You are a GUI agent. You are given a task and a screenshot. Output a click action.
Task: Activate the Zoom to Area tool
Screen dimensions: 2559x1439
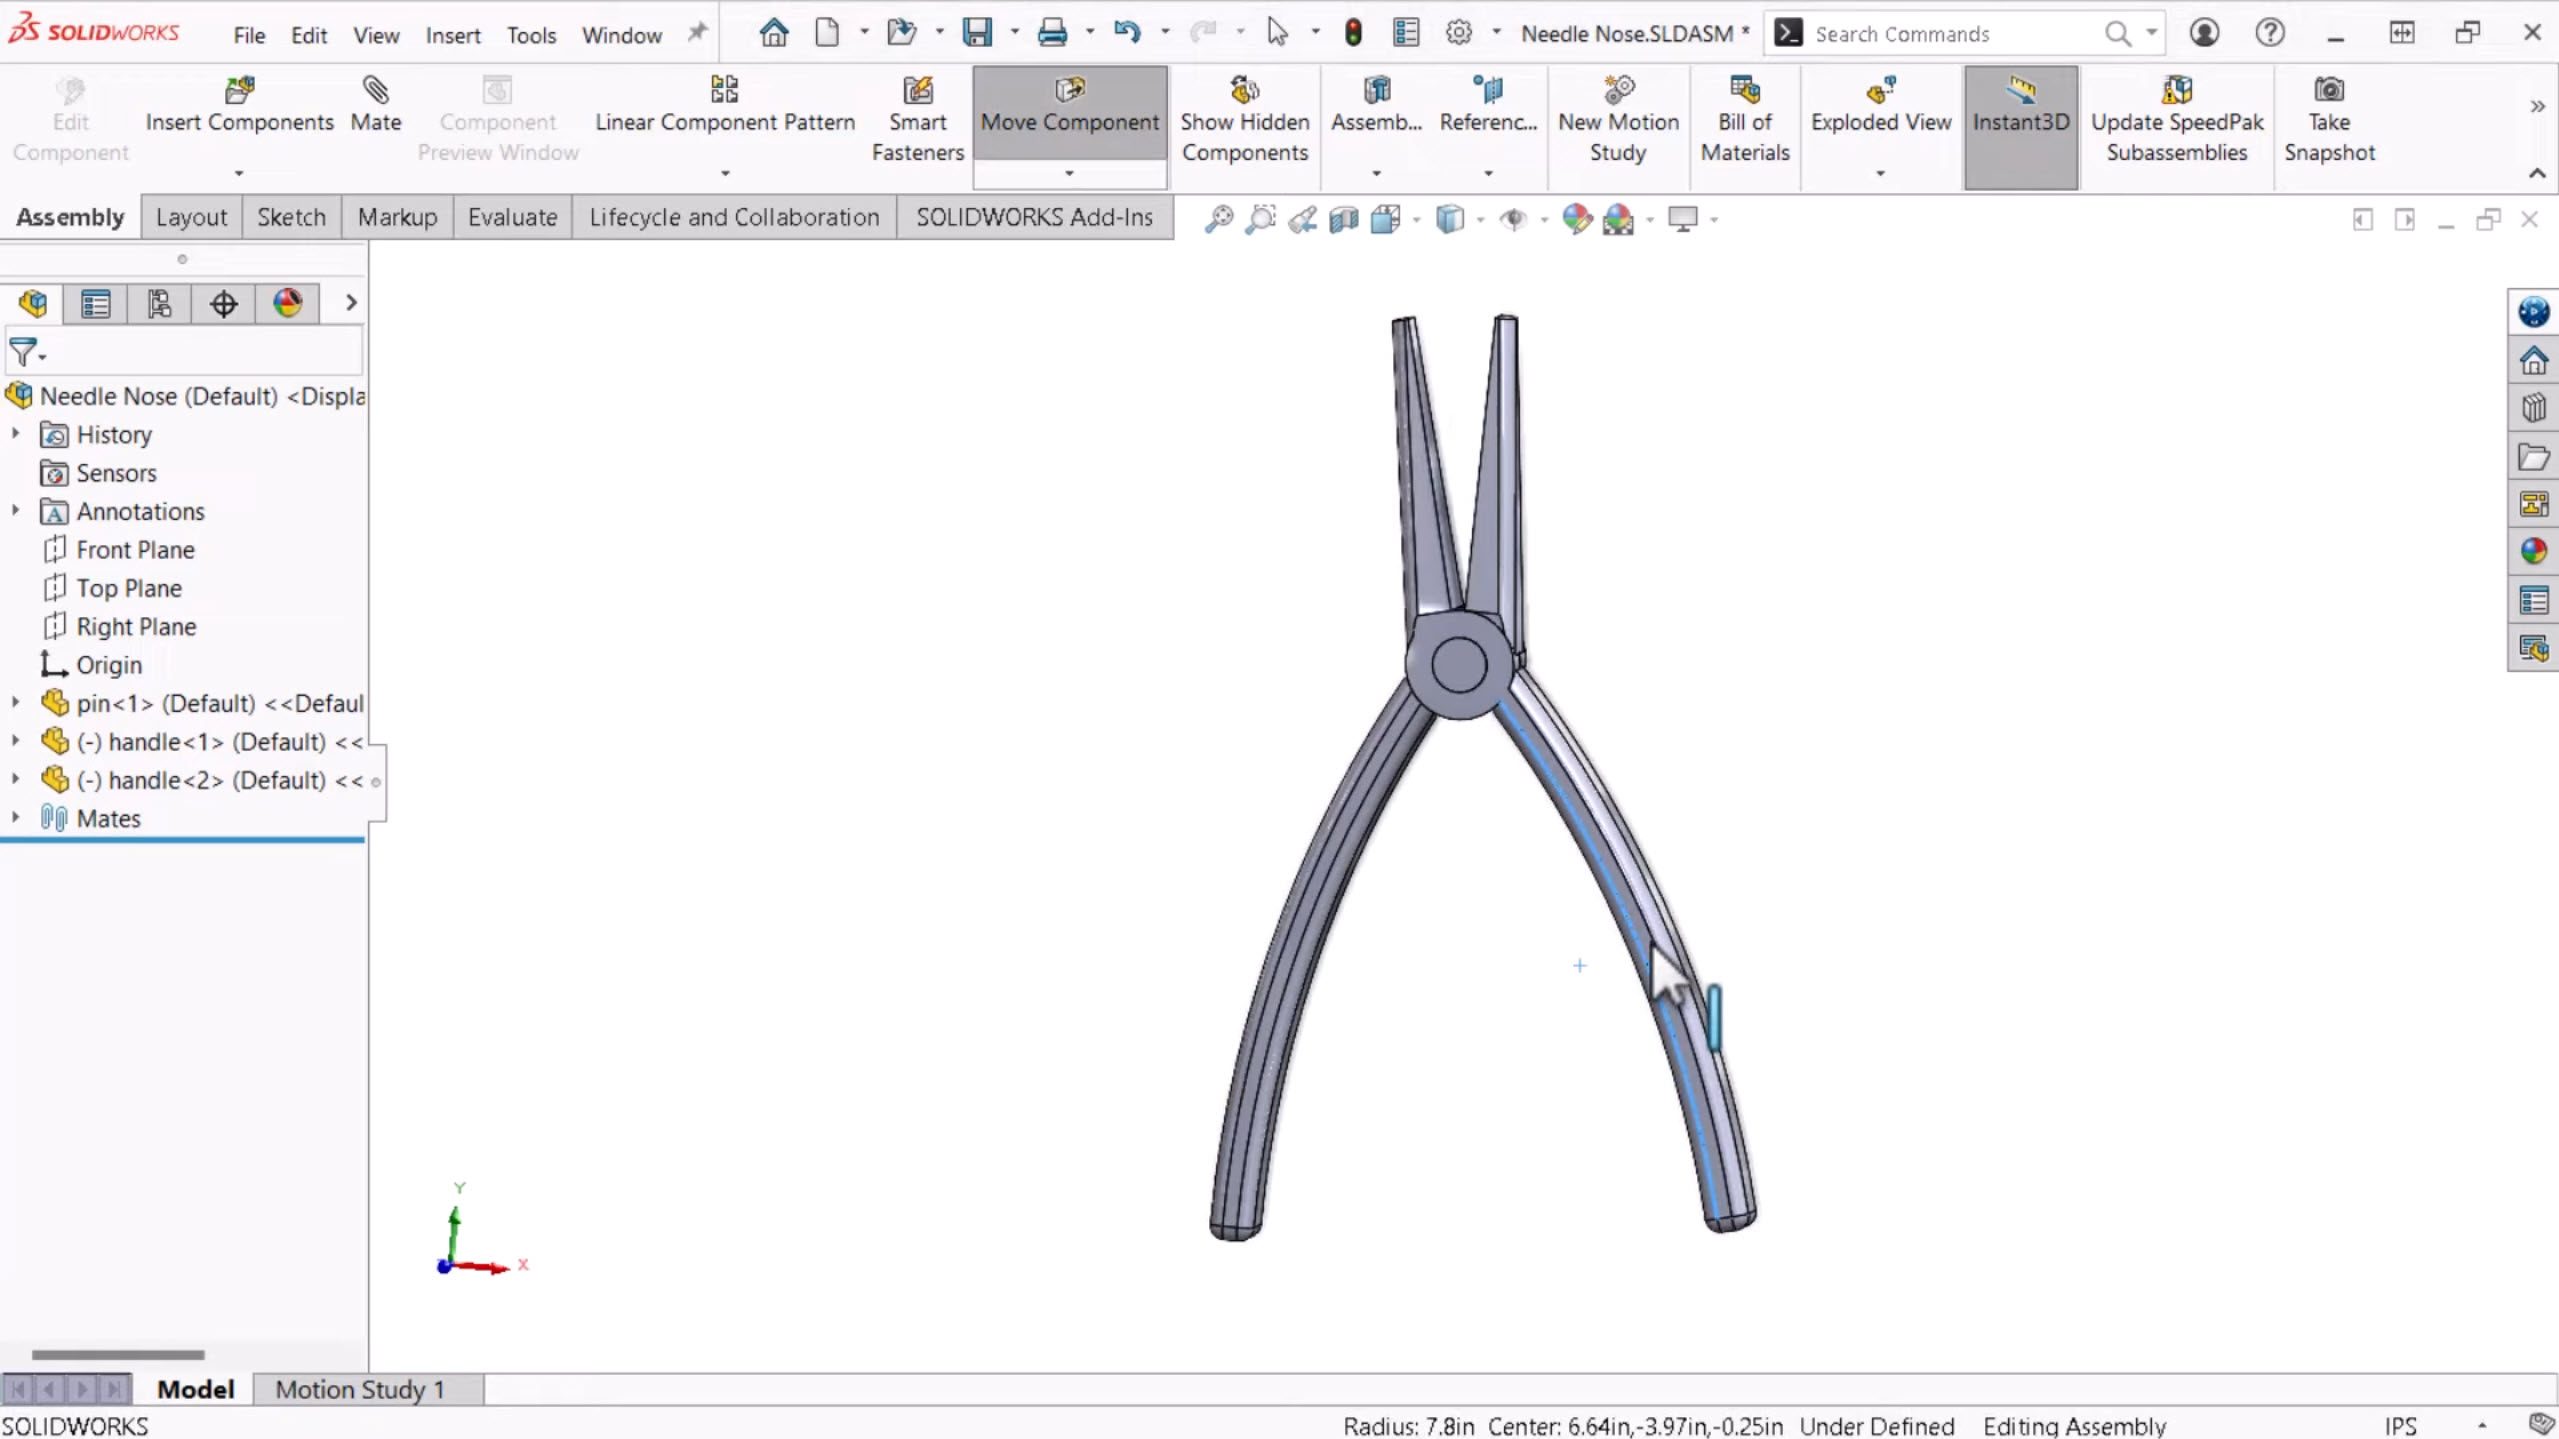[x=1260, y=219]
